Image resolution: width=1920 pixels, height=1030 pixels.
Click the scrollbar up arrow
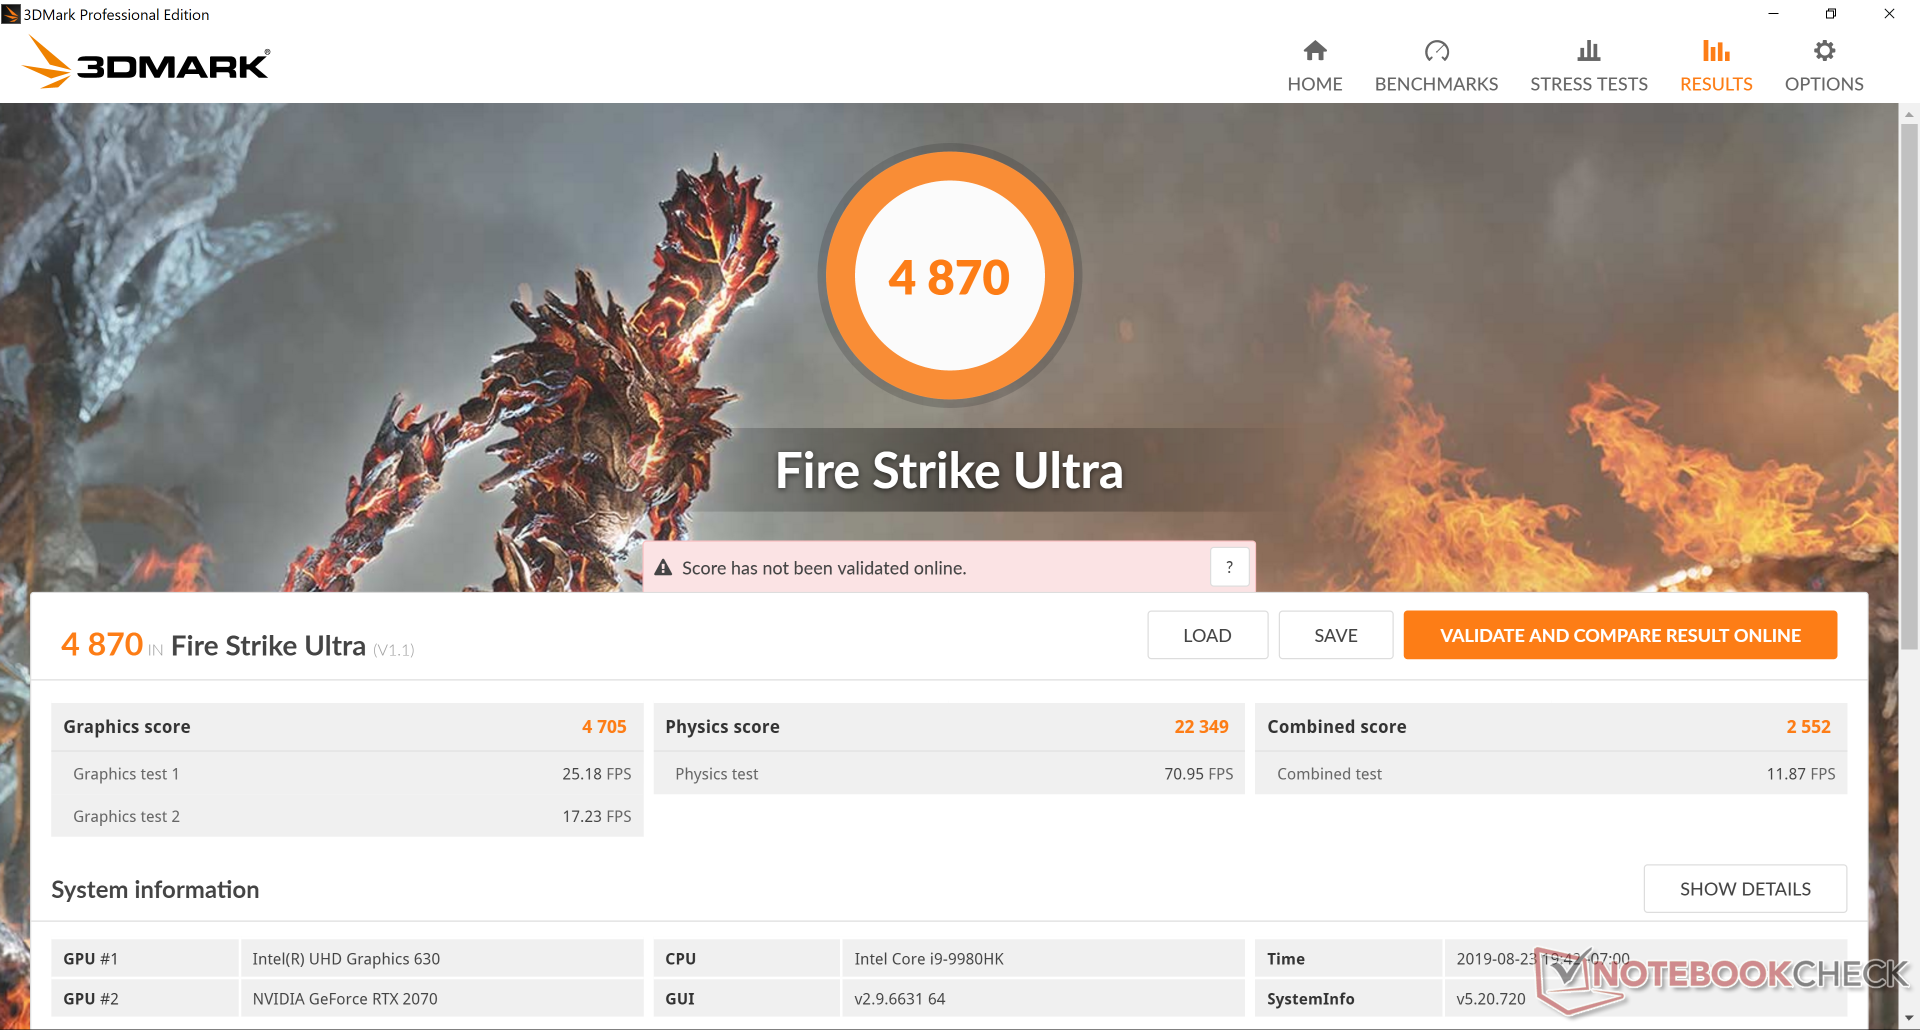click(1908, 114)
